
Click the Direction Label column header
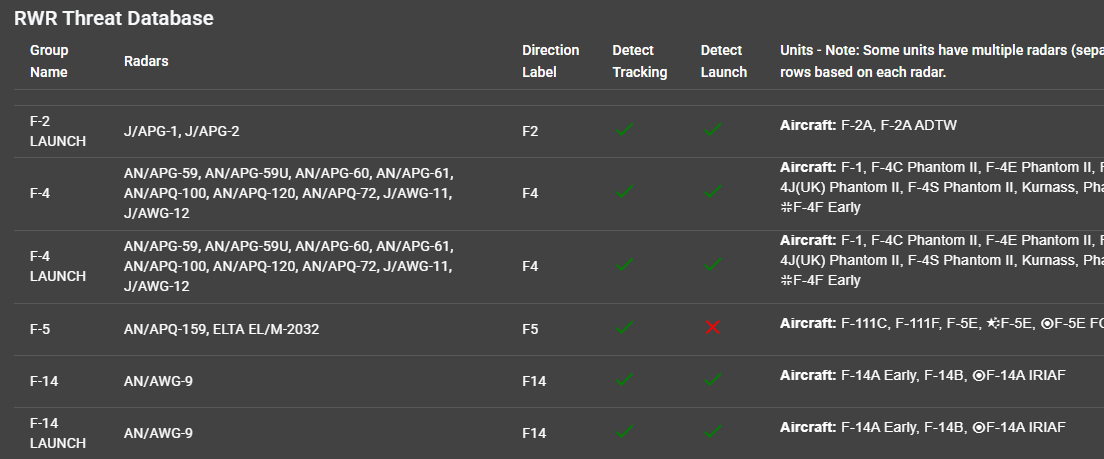[x=550, y=61]
